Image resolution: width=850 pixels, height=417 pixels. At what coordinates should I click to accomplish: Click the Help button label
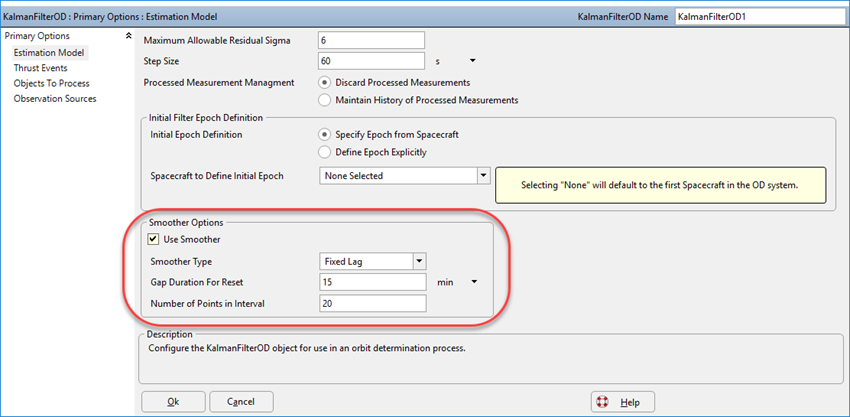630,402
